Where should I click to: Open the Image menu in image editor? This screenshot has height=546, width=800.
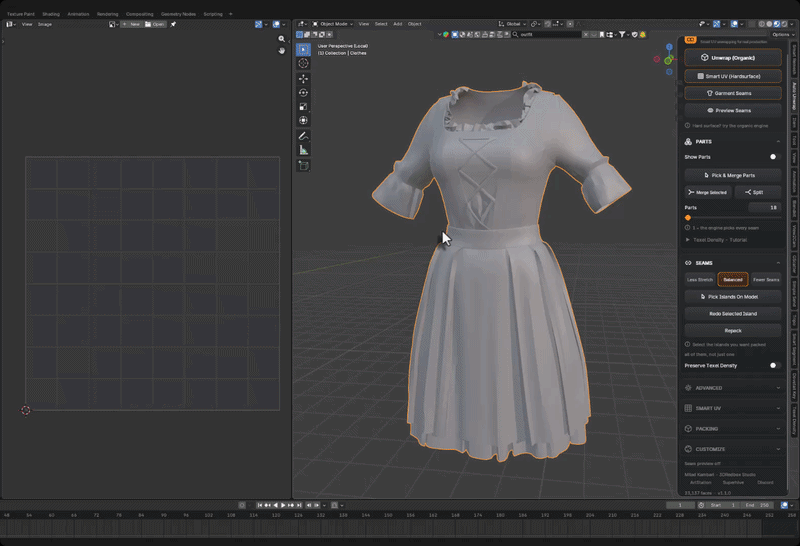[x=45, y=24]
